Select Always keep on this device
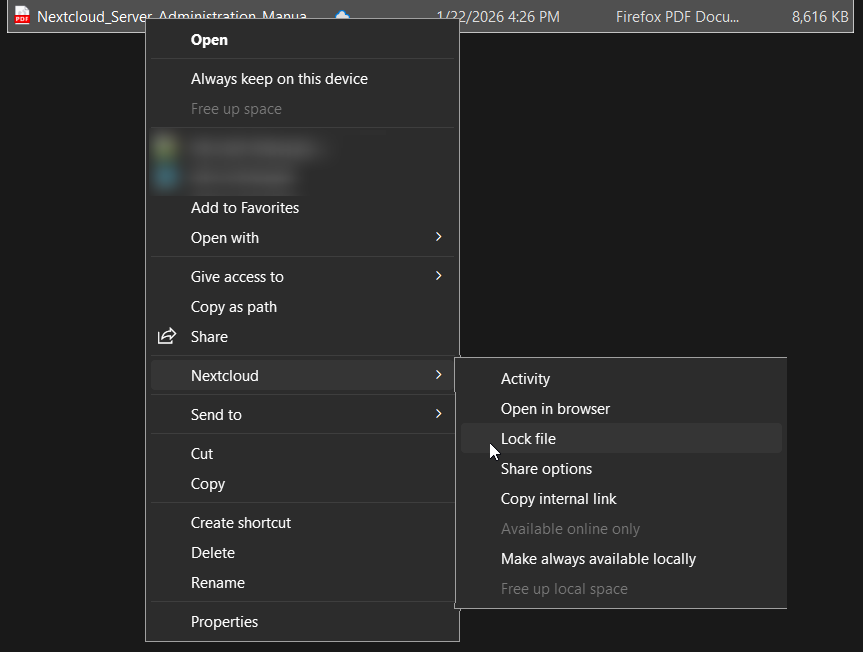 point(303,79)
